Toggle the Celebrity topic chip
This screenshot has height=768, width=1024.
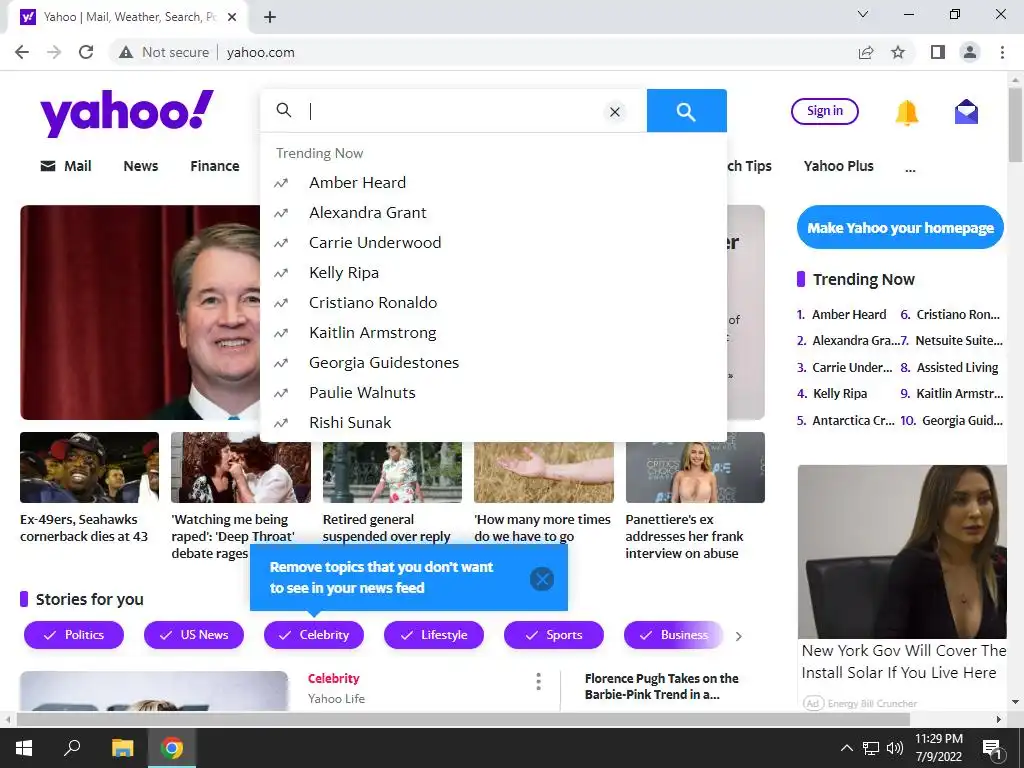click(x=314, y=635)
